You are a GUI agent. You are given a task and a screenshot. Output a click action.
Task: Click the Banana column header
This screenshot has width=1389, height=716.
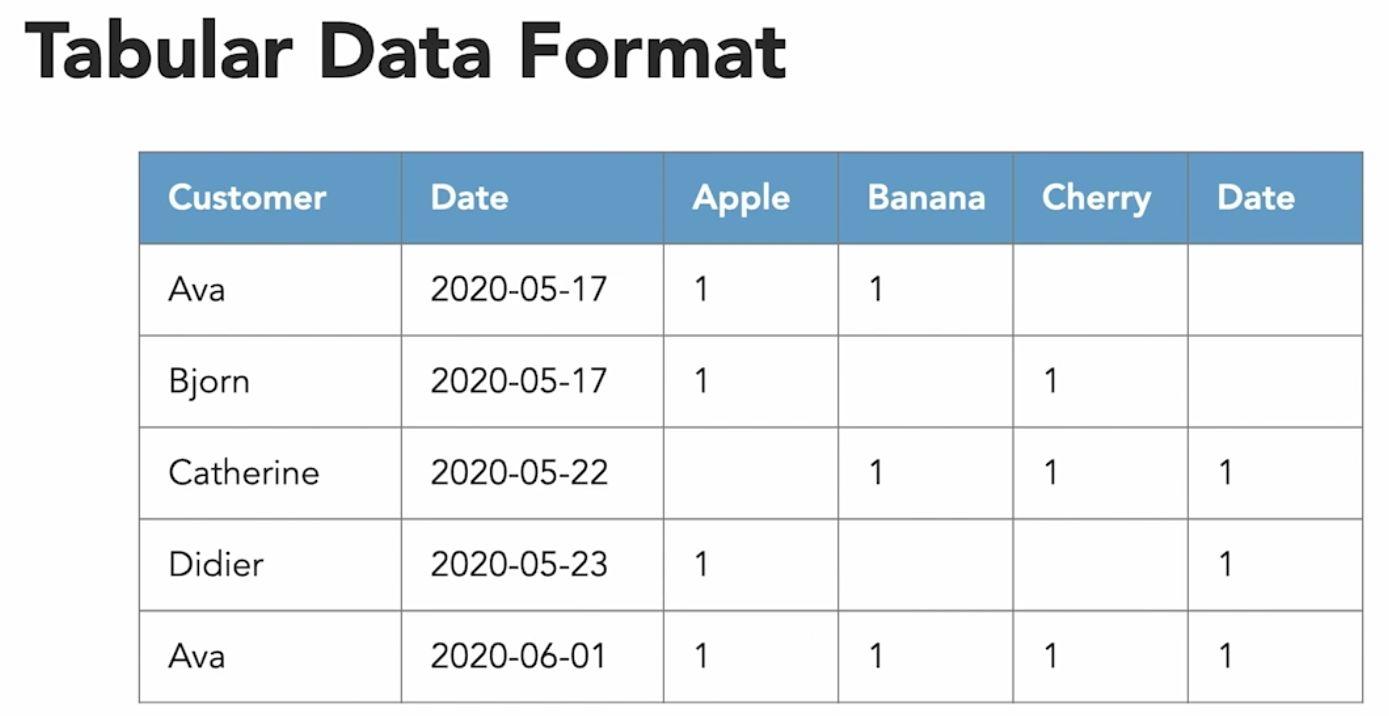pos(926,198)
